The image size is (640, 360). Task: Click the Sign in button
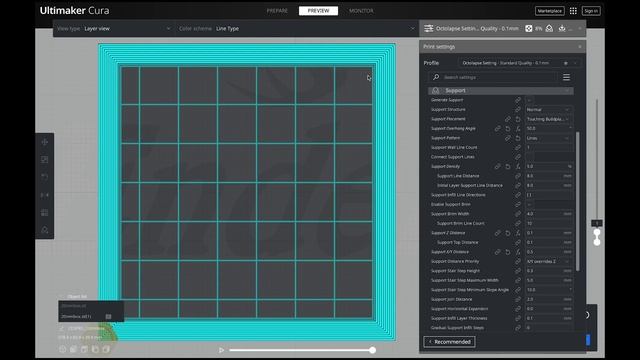pyautogui.click(x=591, y=11)
